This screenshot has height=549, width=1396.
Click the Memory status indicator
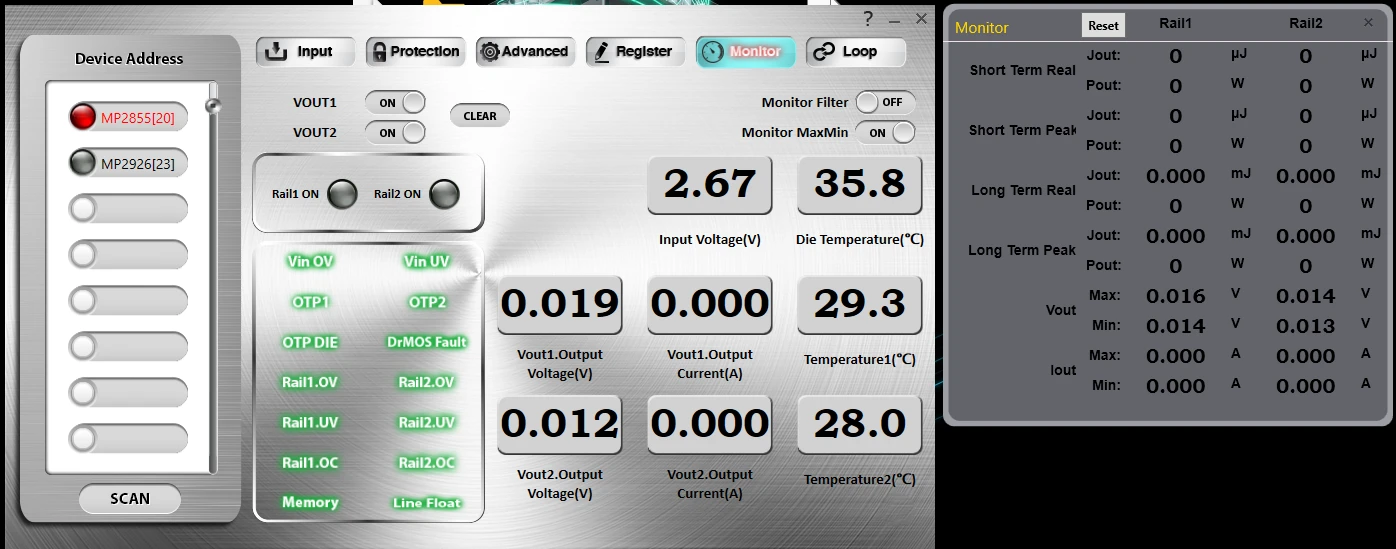click(x=310, y=502)
